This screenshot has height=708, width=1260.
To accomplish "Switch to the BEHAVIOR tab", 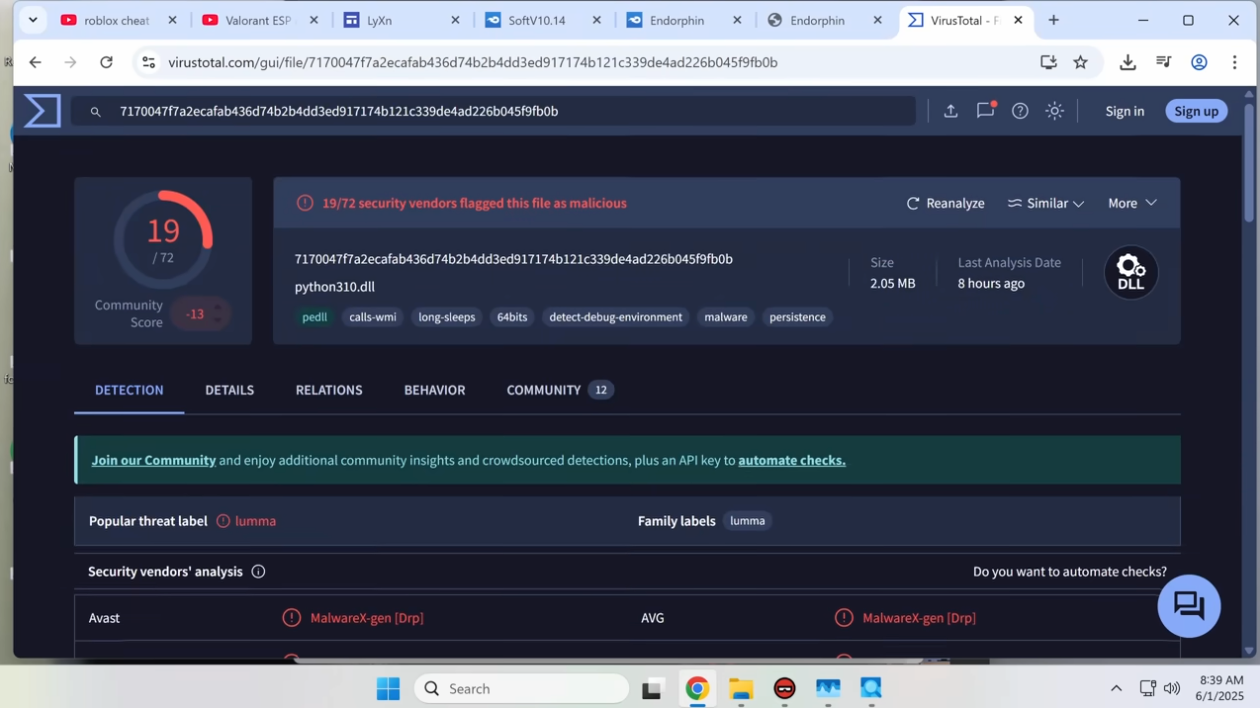I will pos(434,390).
